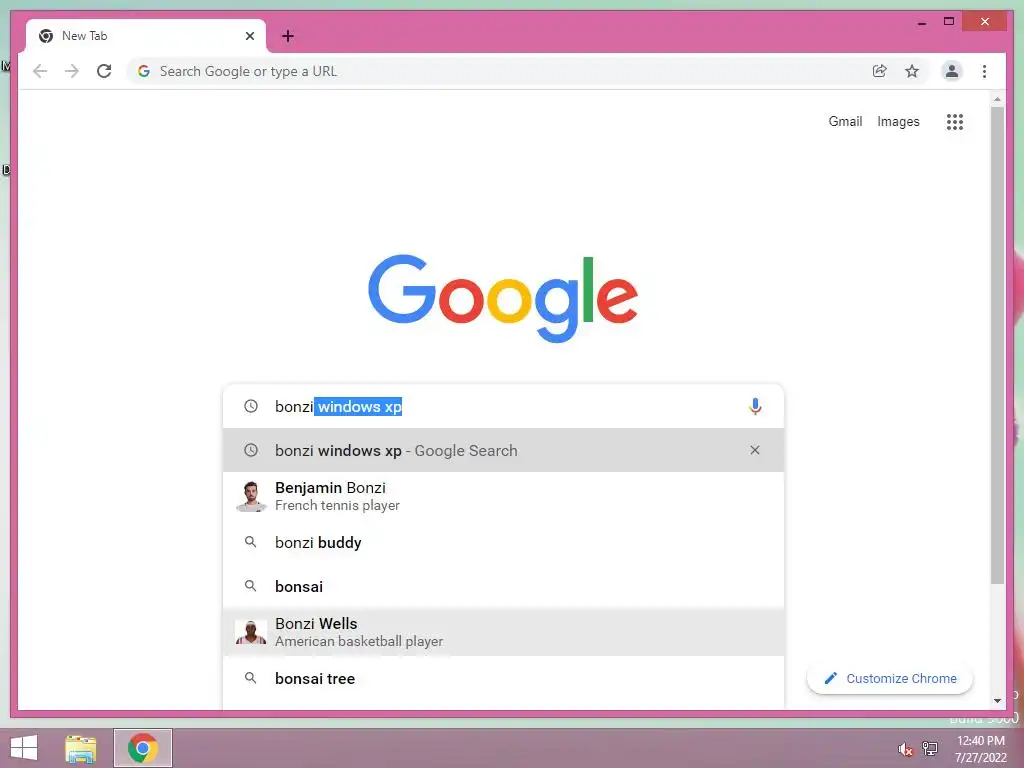1024x768 pixels.
Task: Click the muted volume tray icon
Action: (905, 749)
